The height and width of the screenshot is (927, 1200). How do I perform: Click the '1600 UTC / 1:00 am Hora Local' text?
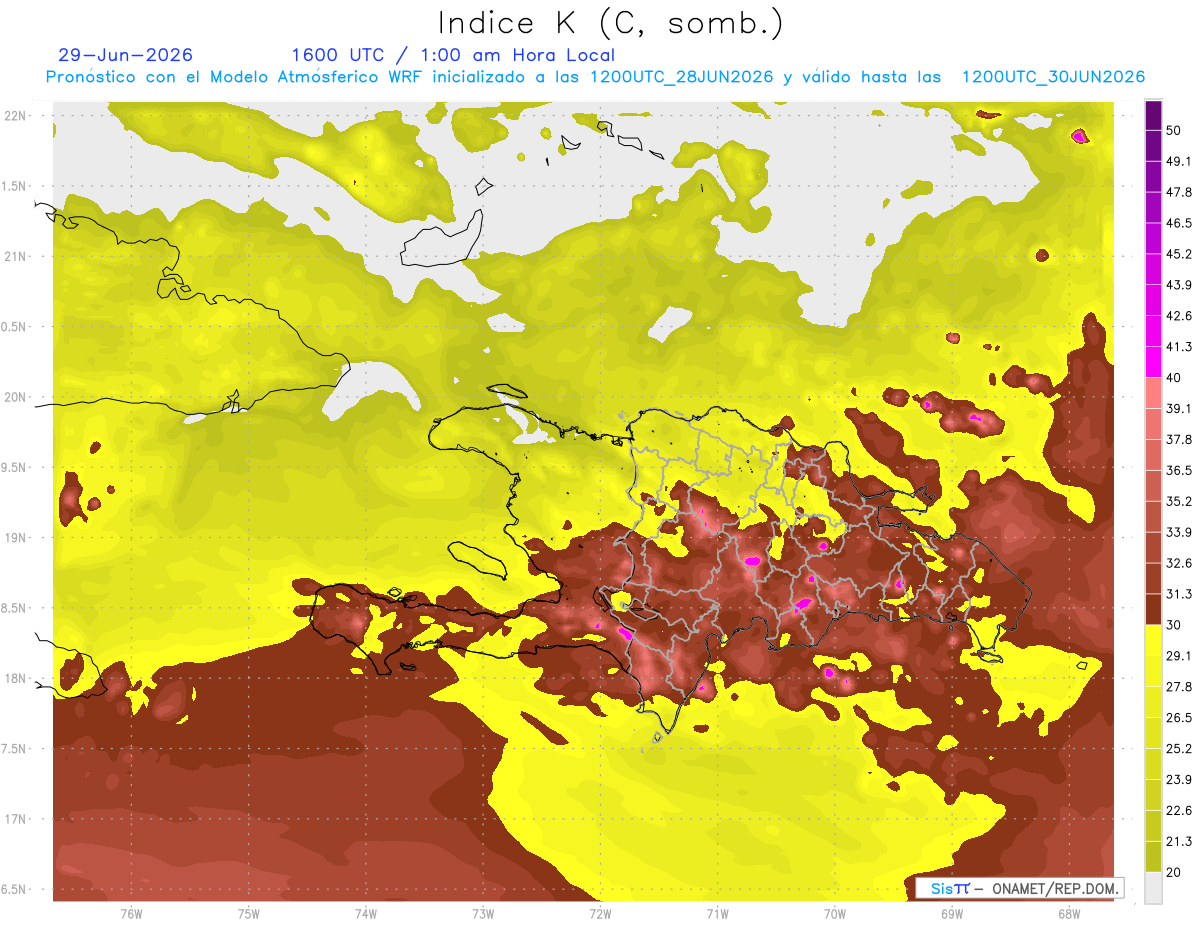(453, 55)
